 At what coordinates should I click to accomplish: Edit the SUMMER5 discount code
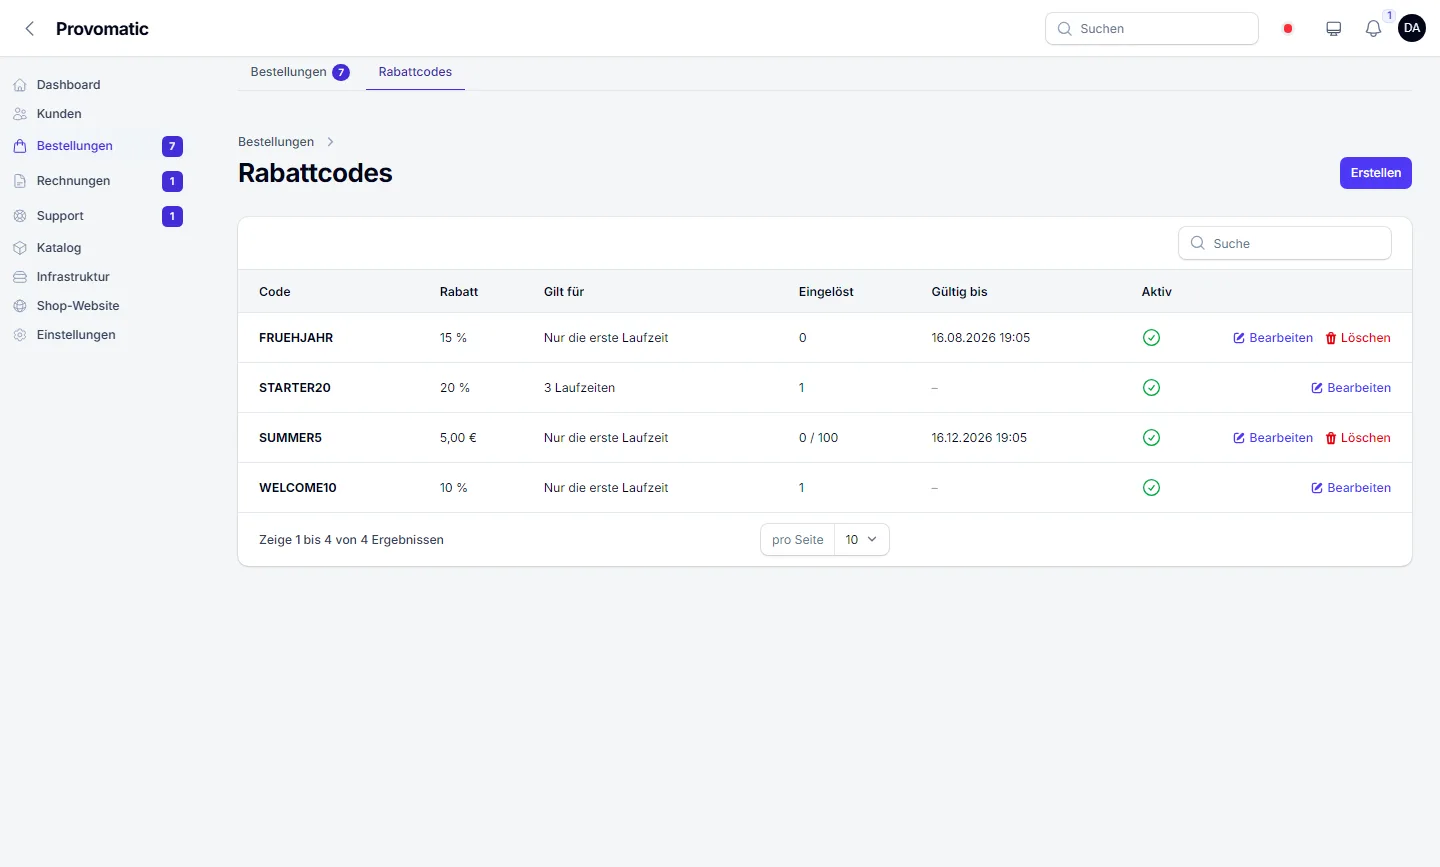(1273, 438)
